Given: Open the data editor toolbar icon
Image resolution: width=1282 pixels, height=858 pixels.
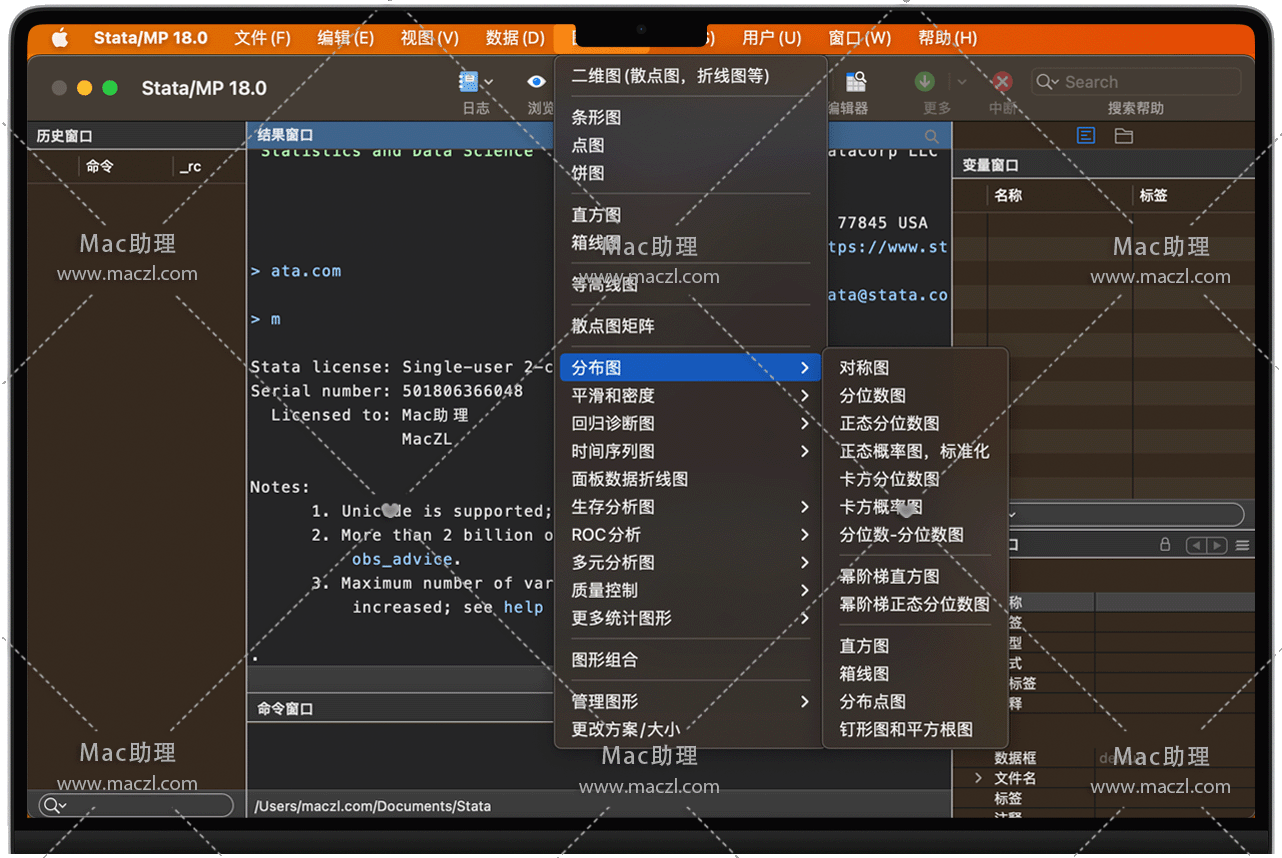Looking at the screenshot, I should 856,82.
